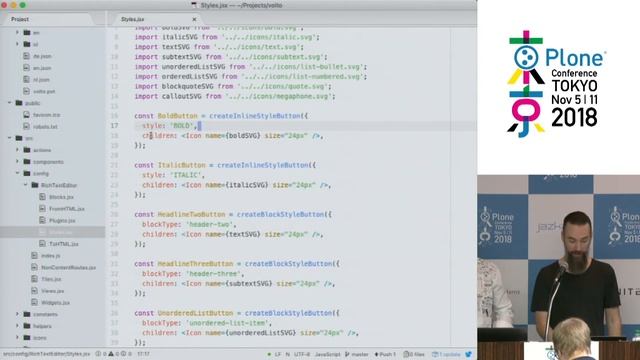Image resolution: width=640 pixels, height=360 pixels.
Task: Click the 'const HeadlineThreeButton' code line
Action: click(x=237, y=264)
